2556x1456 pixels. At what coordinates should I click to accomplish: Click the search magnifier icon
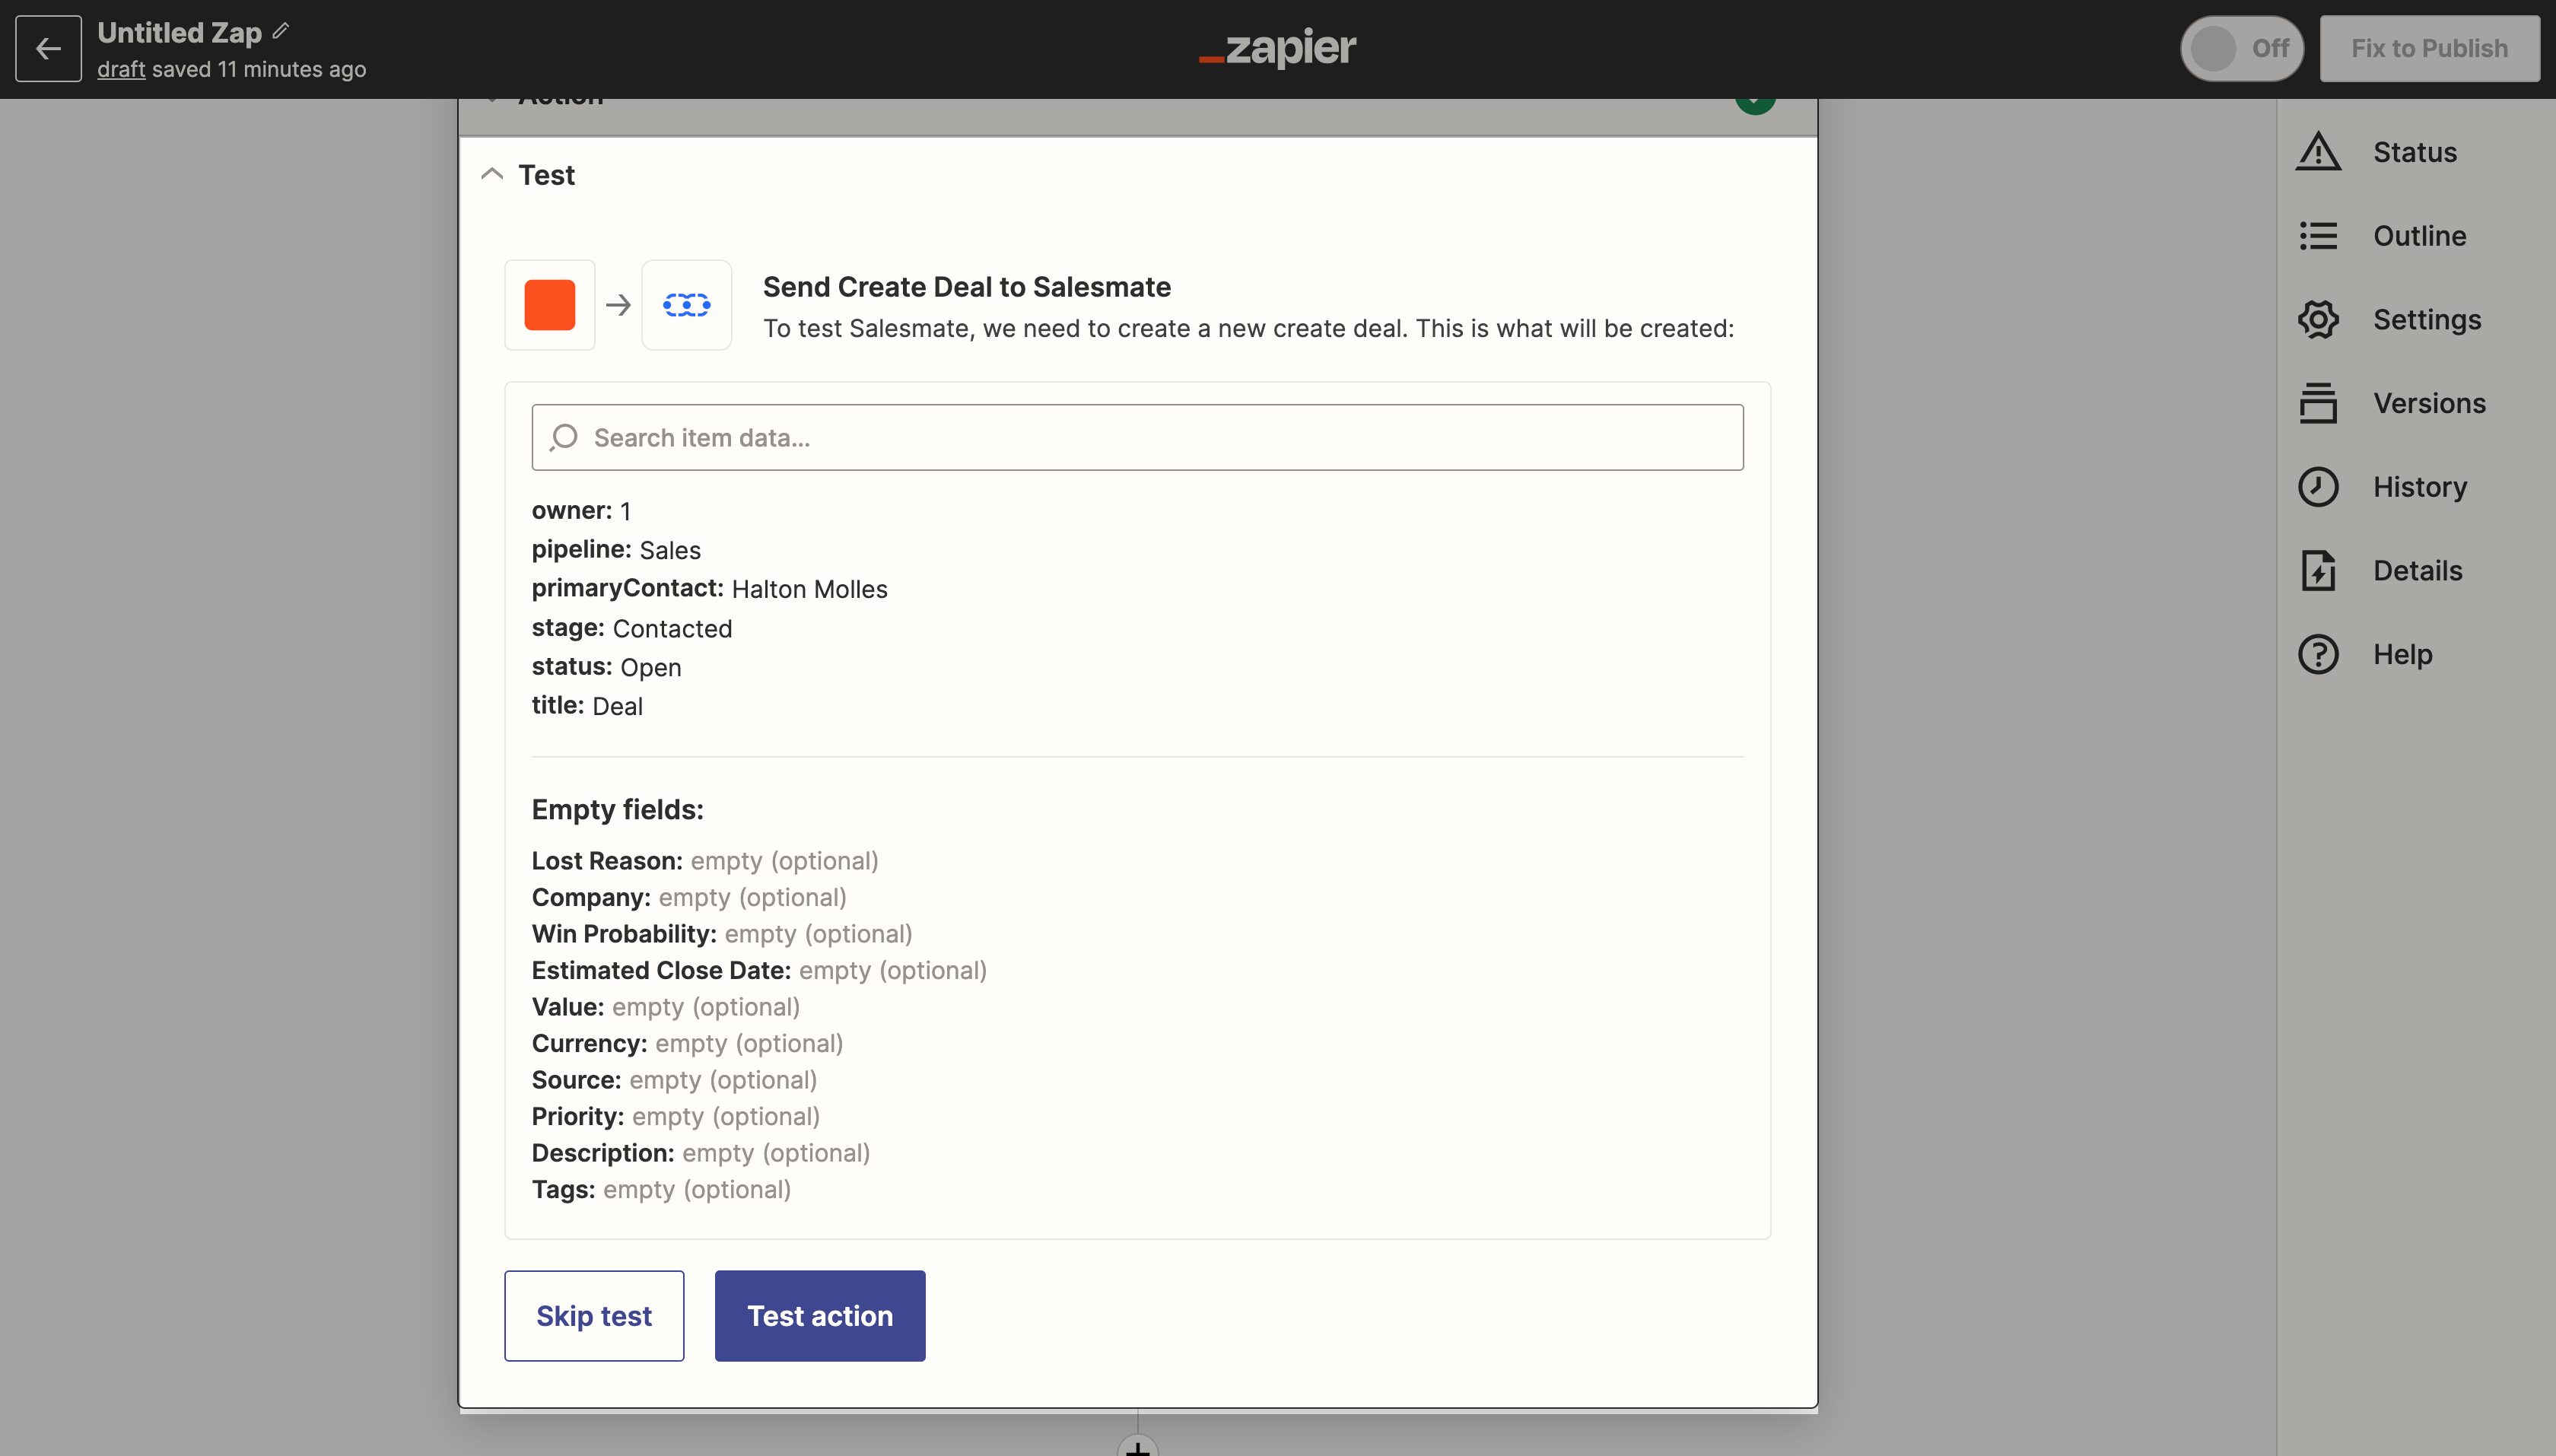pyautogui.click(x=563, y=437)
